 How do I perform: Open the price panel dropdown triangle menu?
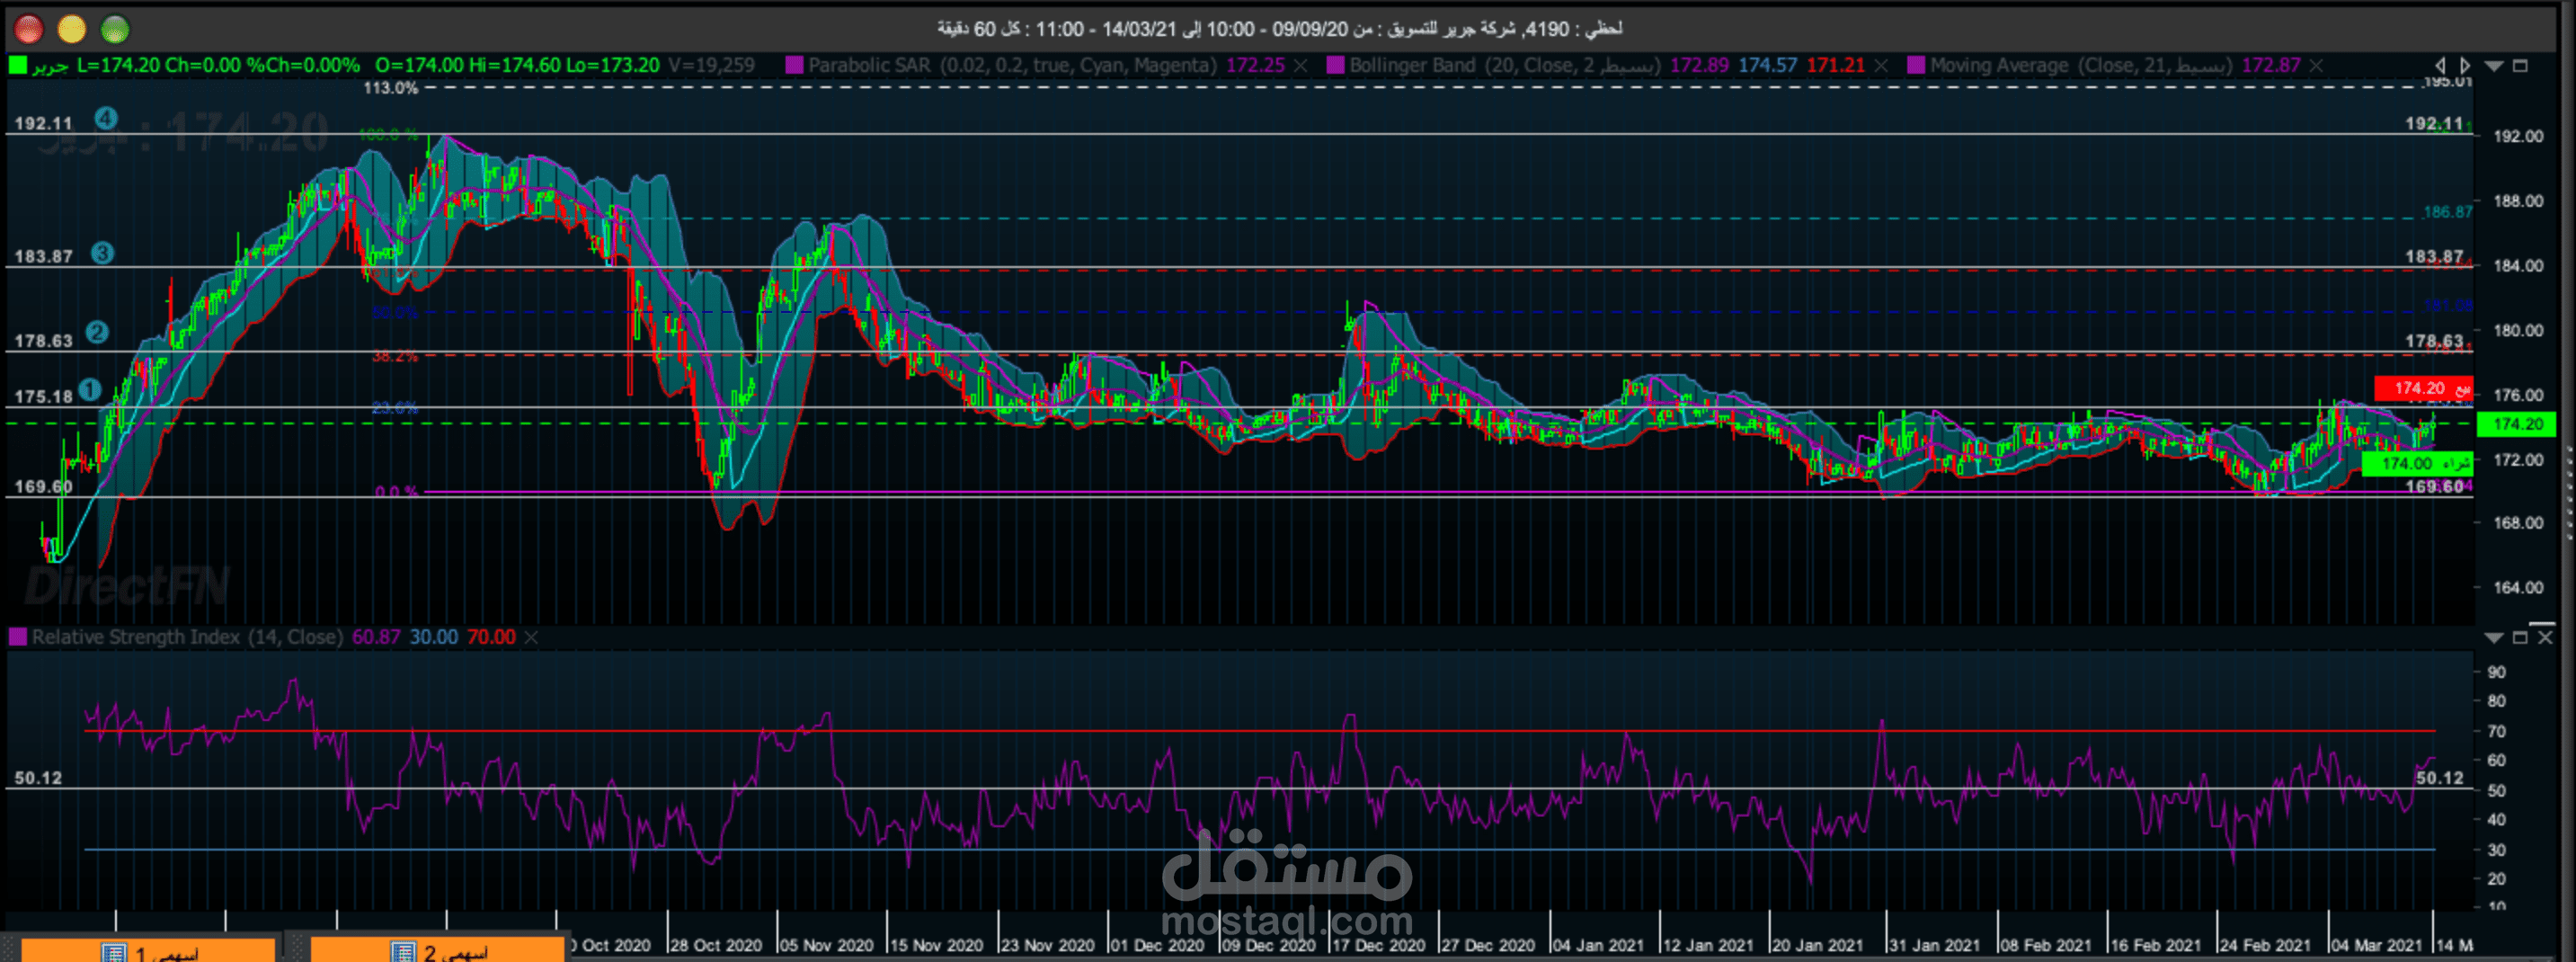[2494, 66]
